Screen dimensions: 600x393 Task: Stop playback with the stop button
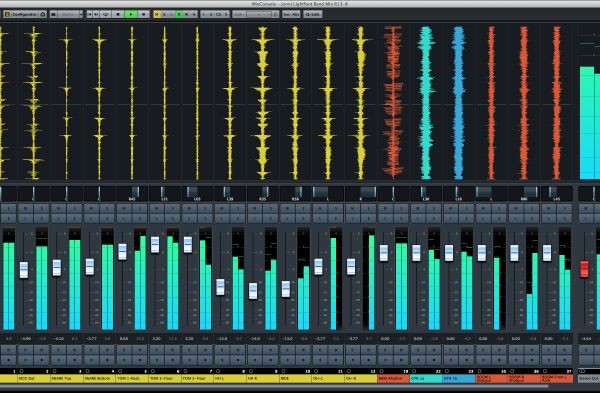118,14
